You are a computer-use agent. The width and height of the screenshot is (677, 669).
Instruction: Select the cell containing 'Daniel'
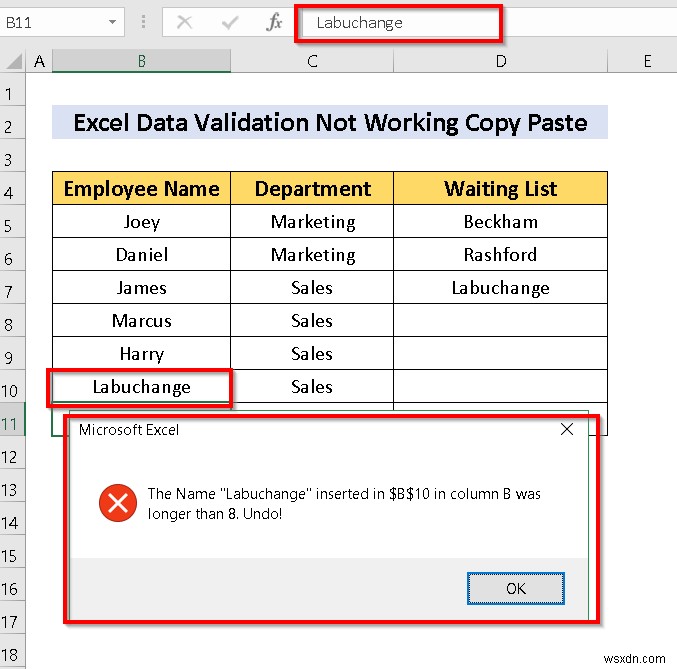(142, 254)
